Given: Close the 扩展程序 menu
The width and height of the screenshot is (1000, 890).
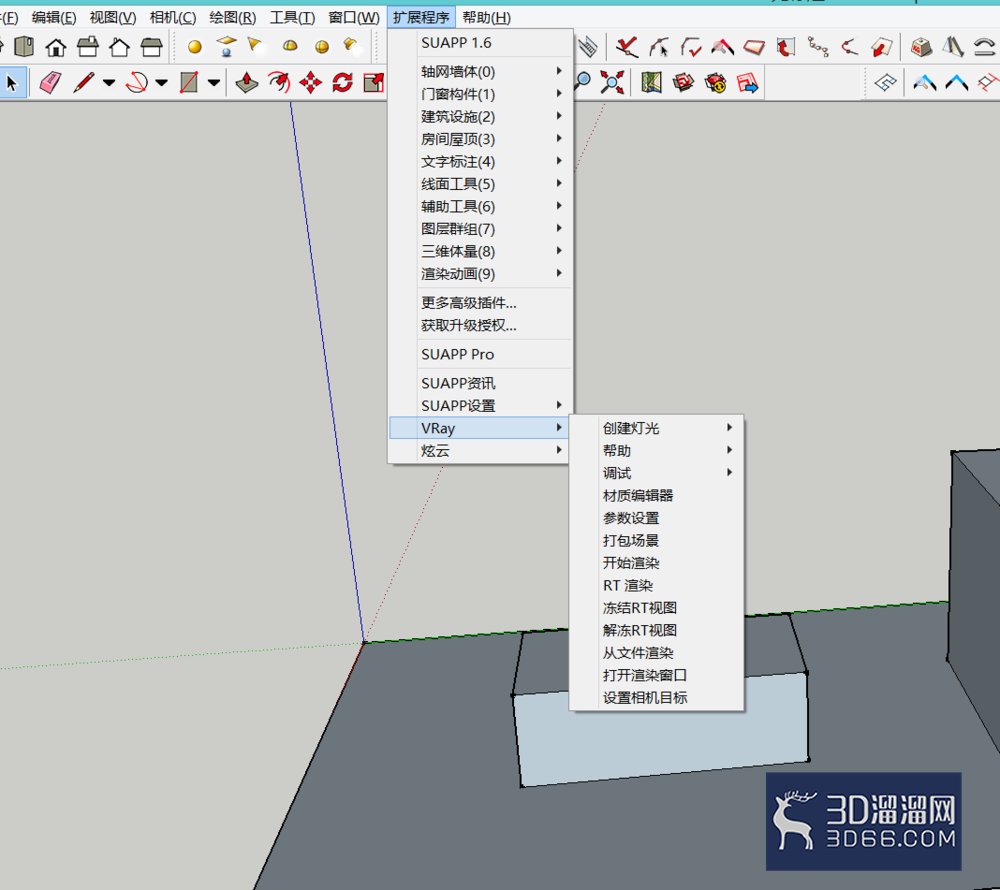Looking at the screenshot, I should (421, 17).
